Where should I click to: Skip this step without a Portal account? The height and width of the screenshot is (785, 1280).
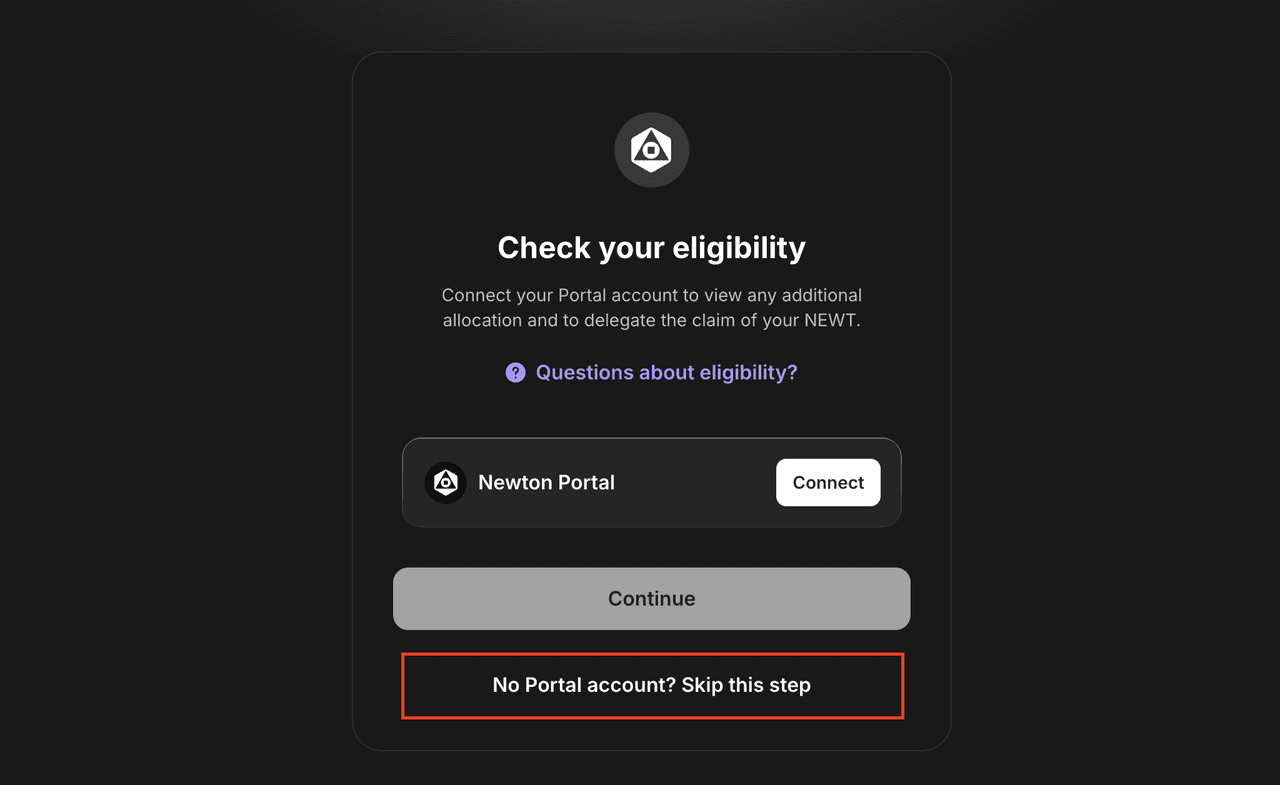coord(652,686)
